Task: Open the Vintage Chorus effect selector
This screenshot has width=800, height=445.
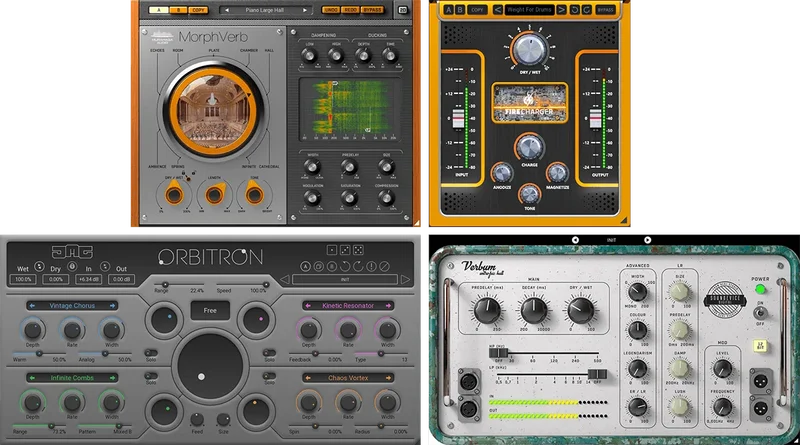Action: pos(72,306)
